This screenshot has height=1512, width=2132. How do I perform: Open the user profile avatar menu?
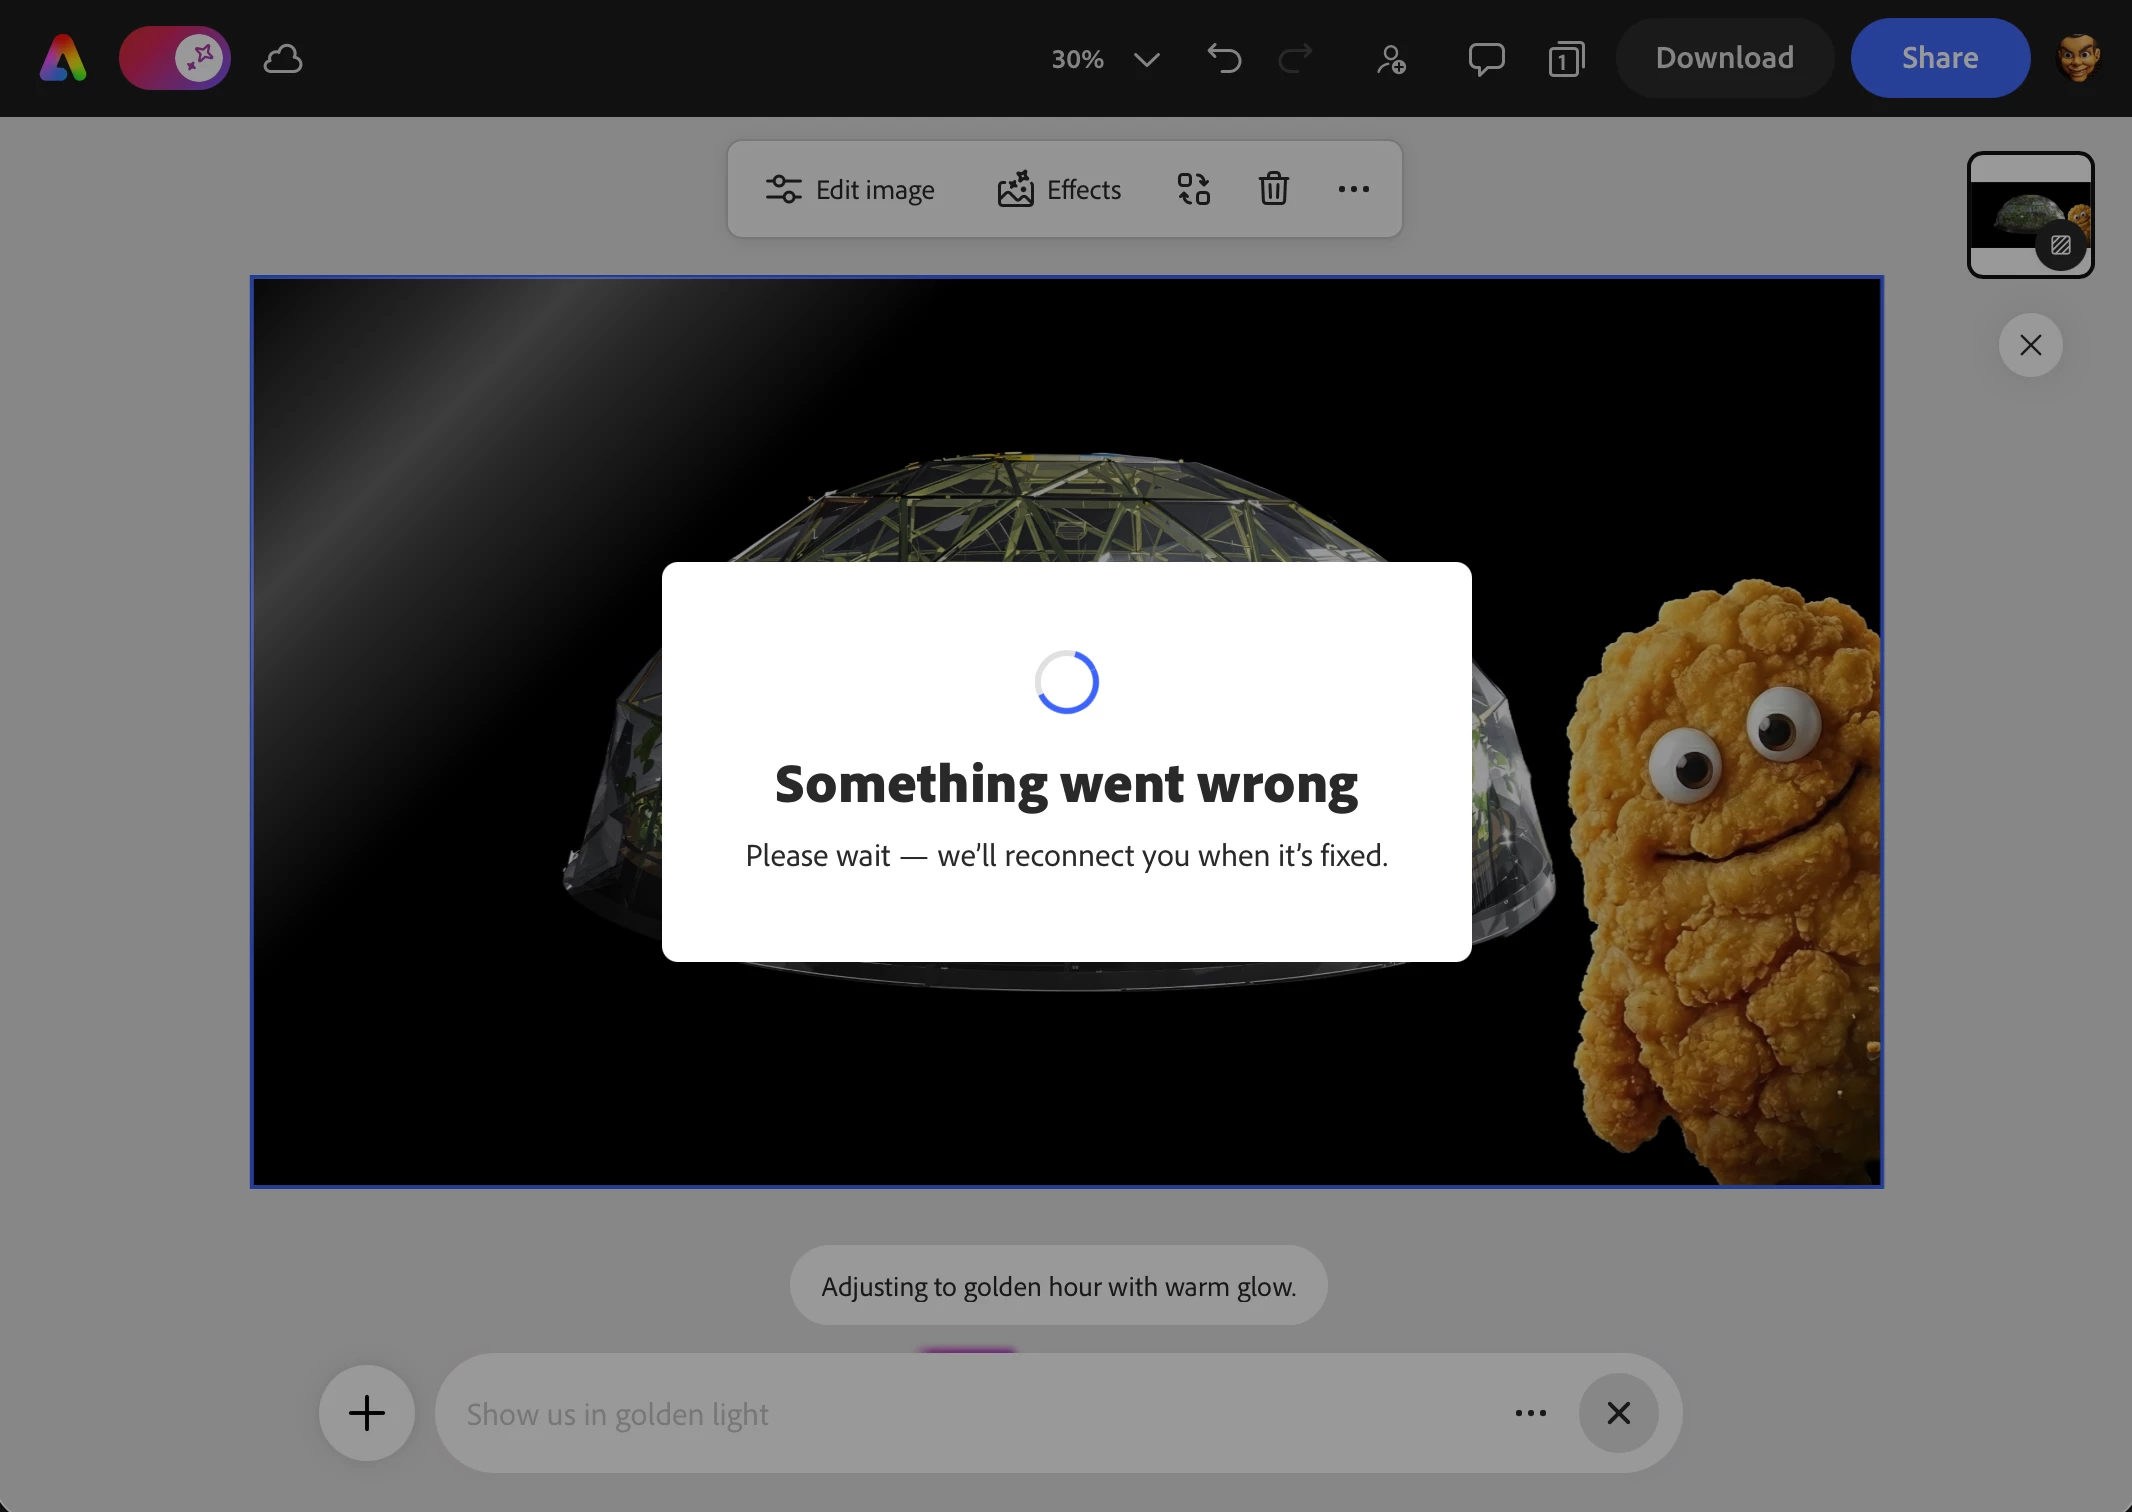tap(2078, 58)
